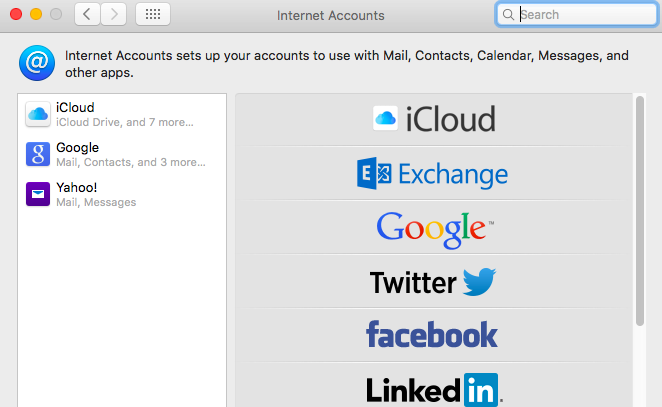Click the Search field in toolbar
Image resolution: width=662 pixels, height=407 pixels.
click(577, 15)
